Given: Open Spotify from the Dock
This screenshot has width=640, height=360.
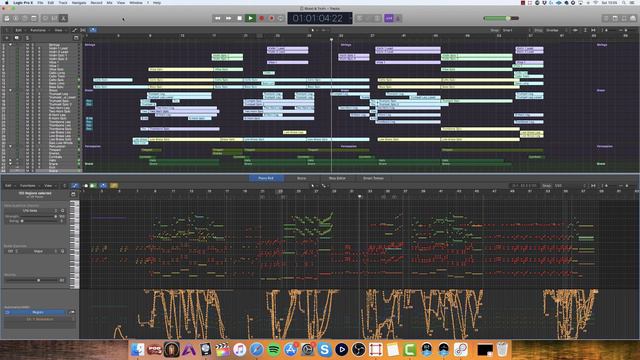Looking at the screenshot, I should point(273,350).
